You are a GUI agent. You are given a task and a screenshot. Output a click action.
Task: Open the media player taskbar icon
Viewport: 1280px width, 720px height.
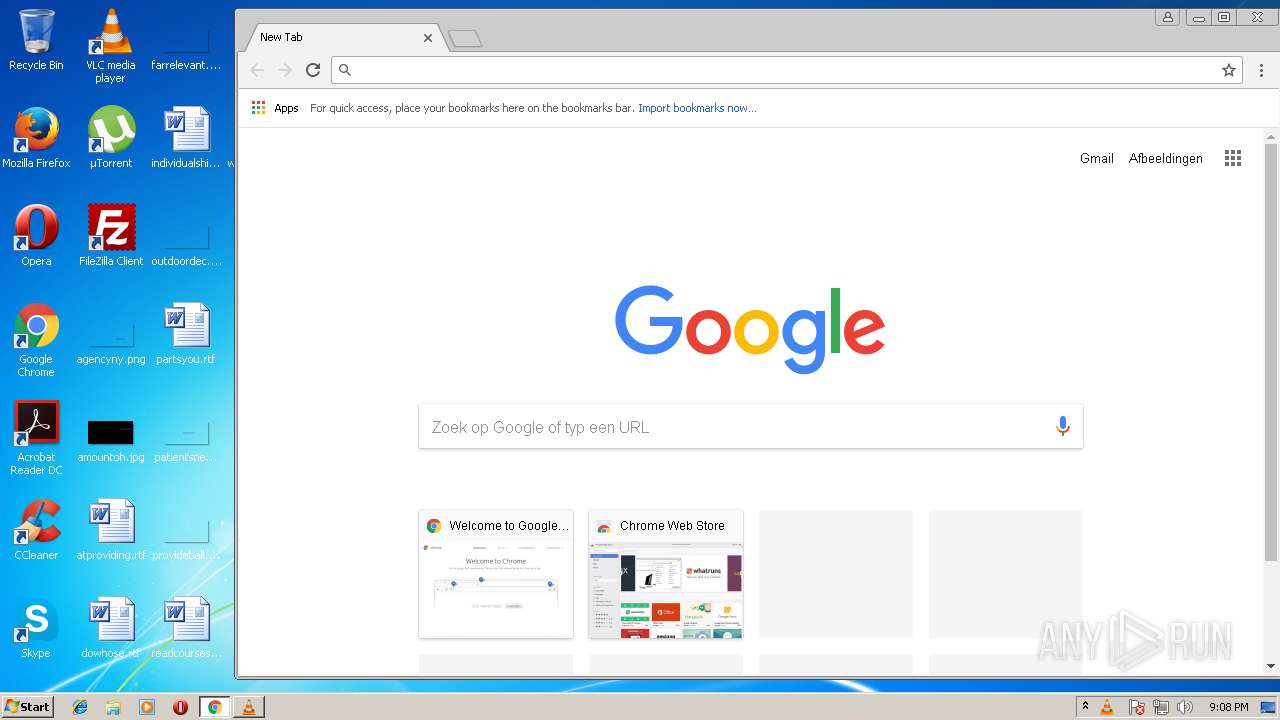(x=147, y=707)
